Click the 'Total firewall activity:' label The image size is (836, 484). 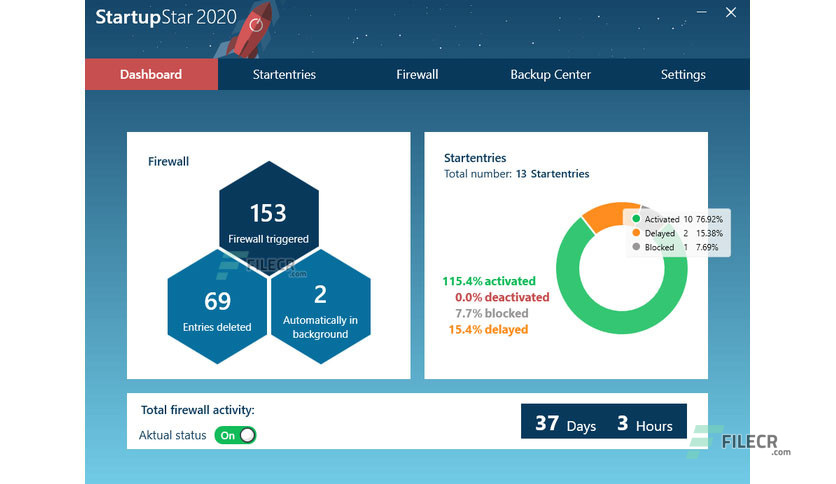(x=198, y=410)
